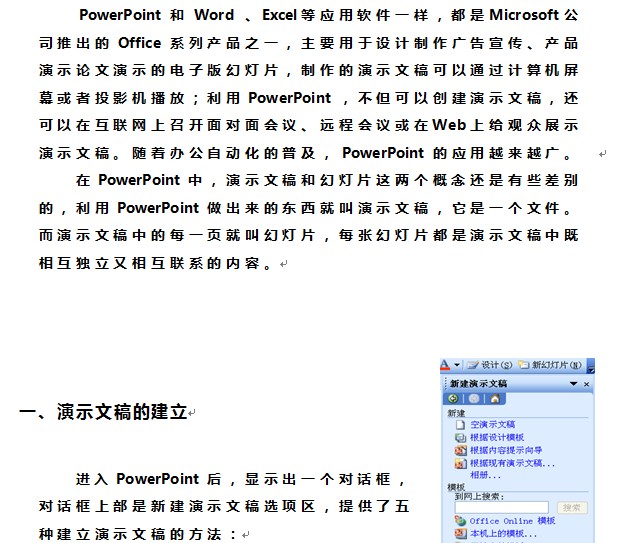Click the 新建演示文稿 pane title
Image resolution: width=633 pixels, height=543 pixels.
coord(478,384)
